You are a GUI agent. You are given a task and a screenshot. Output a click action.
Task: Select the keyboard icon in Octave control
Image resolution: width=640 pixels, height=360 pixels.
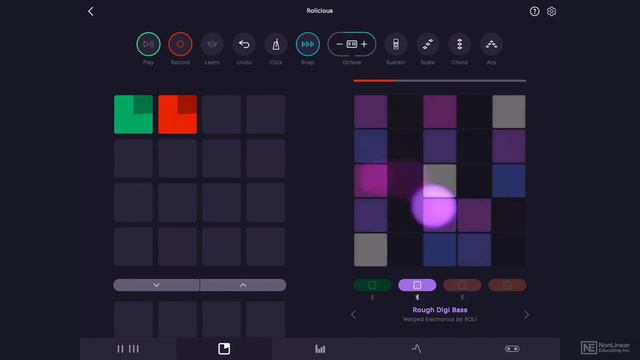point(352,44)
